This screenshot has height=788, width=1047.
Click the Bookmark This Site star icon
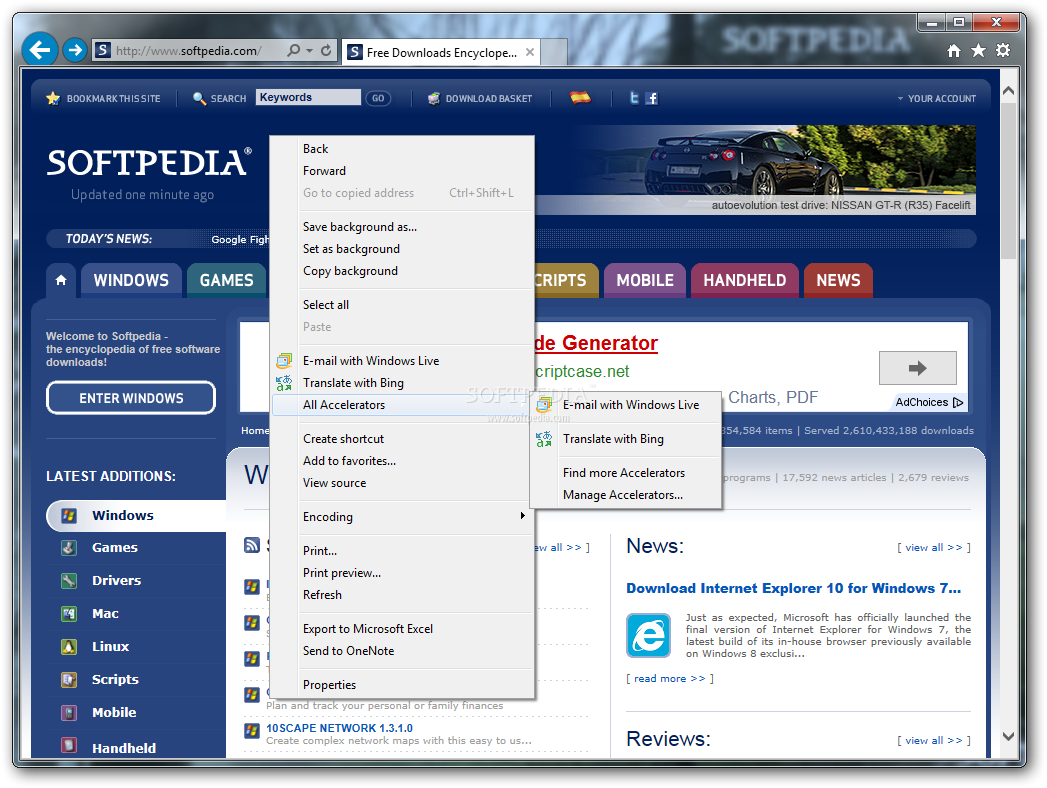tap(53, 98)
